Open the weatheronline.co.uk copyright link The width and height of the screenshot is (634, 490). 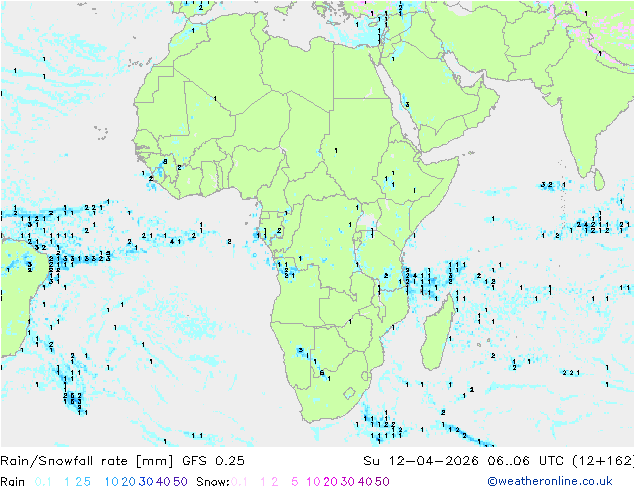549,481
